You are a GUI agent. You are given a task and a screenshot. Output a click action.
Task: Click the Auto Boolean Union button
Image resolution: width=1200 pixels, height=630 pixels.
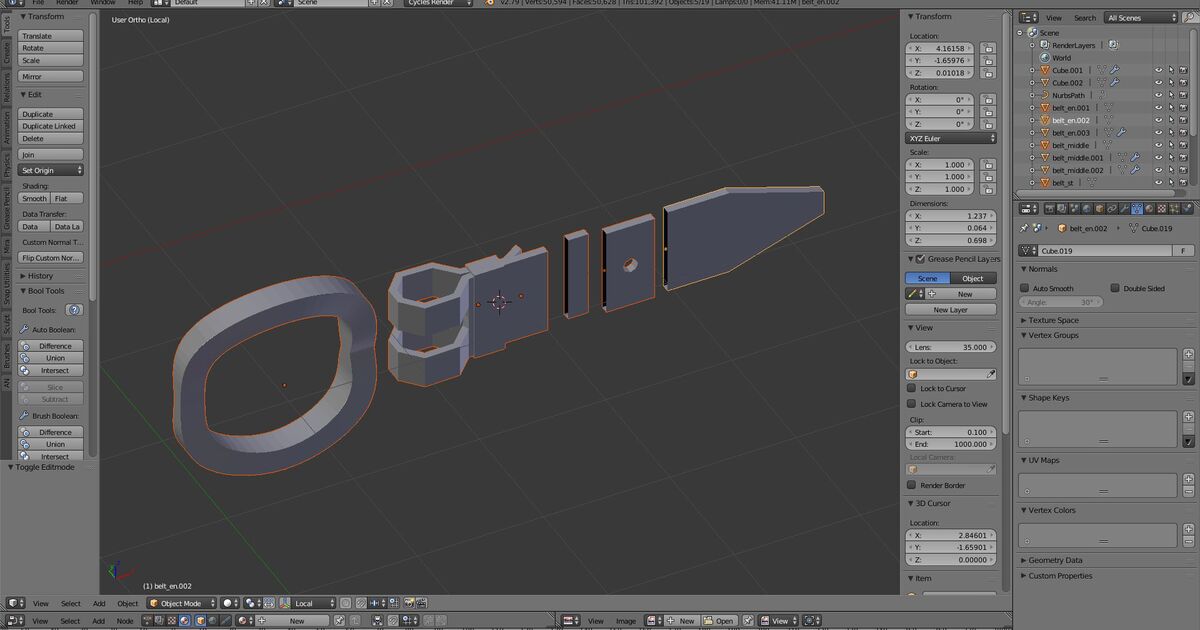pos(55,358)
